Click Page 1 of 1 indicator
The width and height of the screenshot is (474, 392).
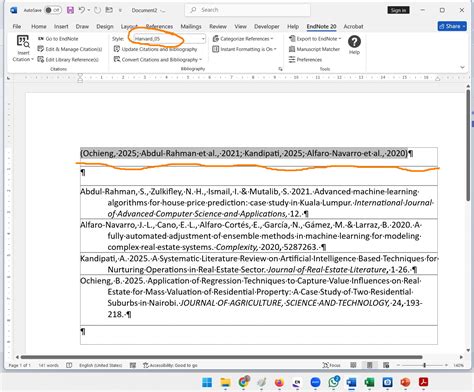[x=19, y=365]
